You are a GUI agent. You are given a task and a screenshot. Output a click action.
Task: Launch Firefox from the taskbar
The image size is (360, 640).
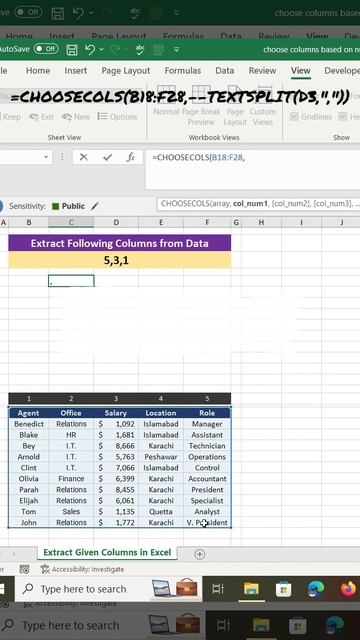click(348, 589)
